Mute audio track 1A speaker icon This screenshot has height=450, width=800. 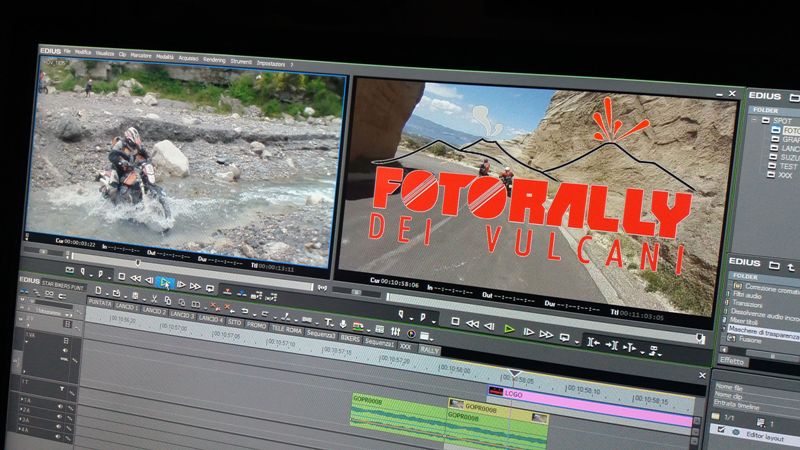60,406
